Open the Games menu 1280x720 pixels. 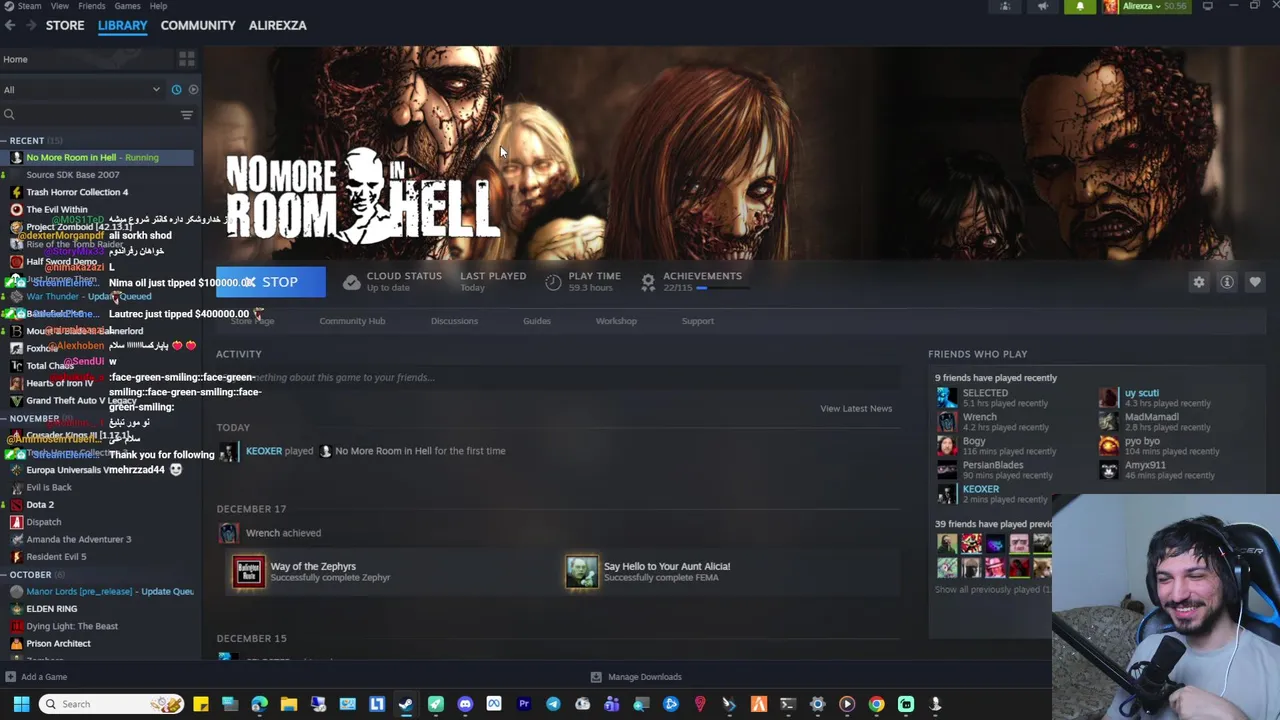click(x=127, y=6)
